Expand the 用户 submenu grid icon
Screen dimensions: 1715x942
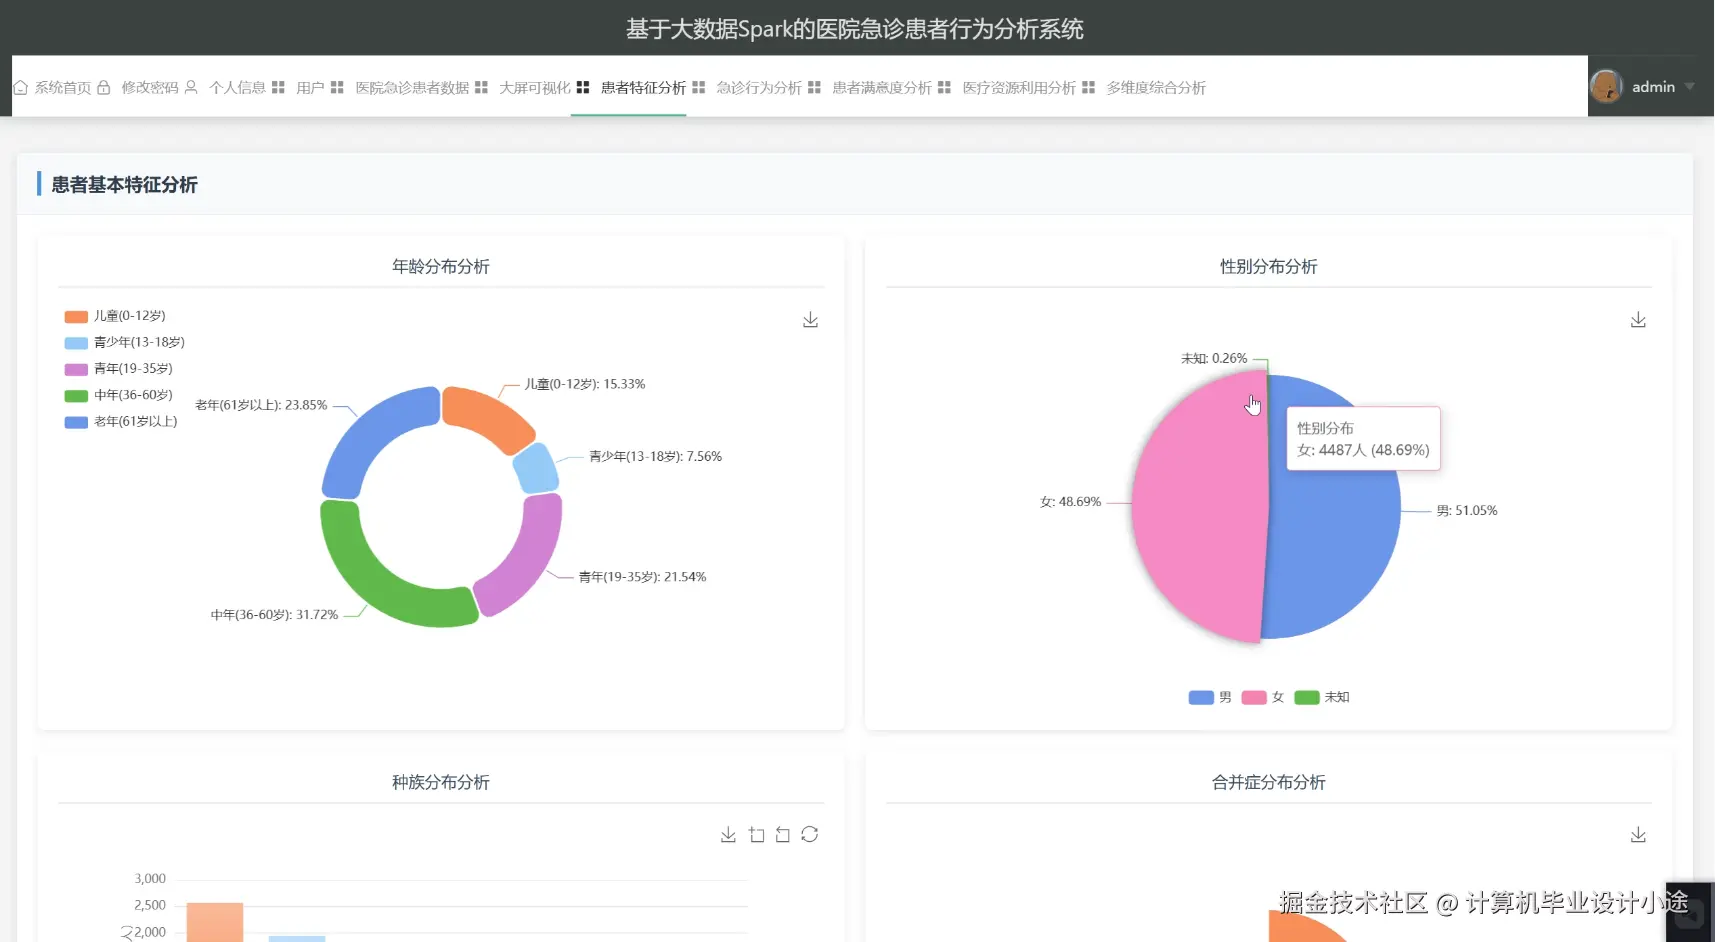click(336, 87)
